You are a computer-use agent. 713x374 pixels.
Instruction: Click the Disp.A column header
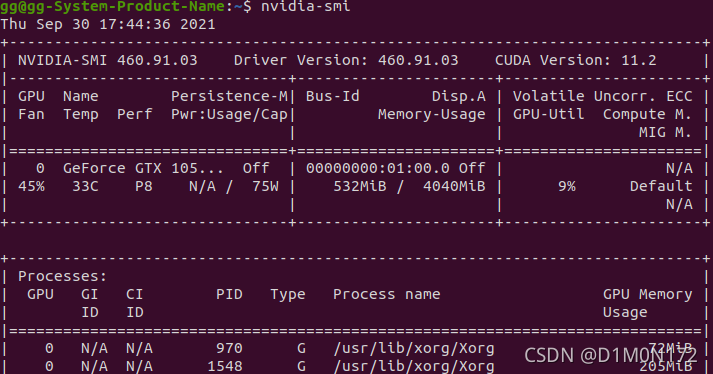click(x=459, y=96)
